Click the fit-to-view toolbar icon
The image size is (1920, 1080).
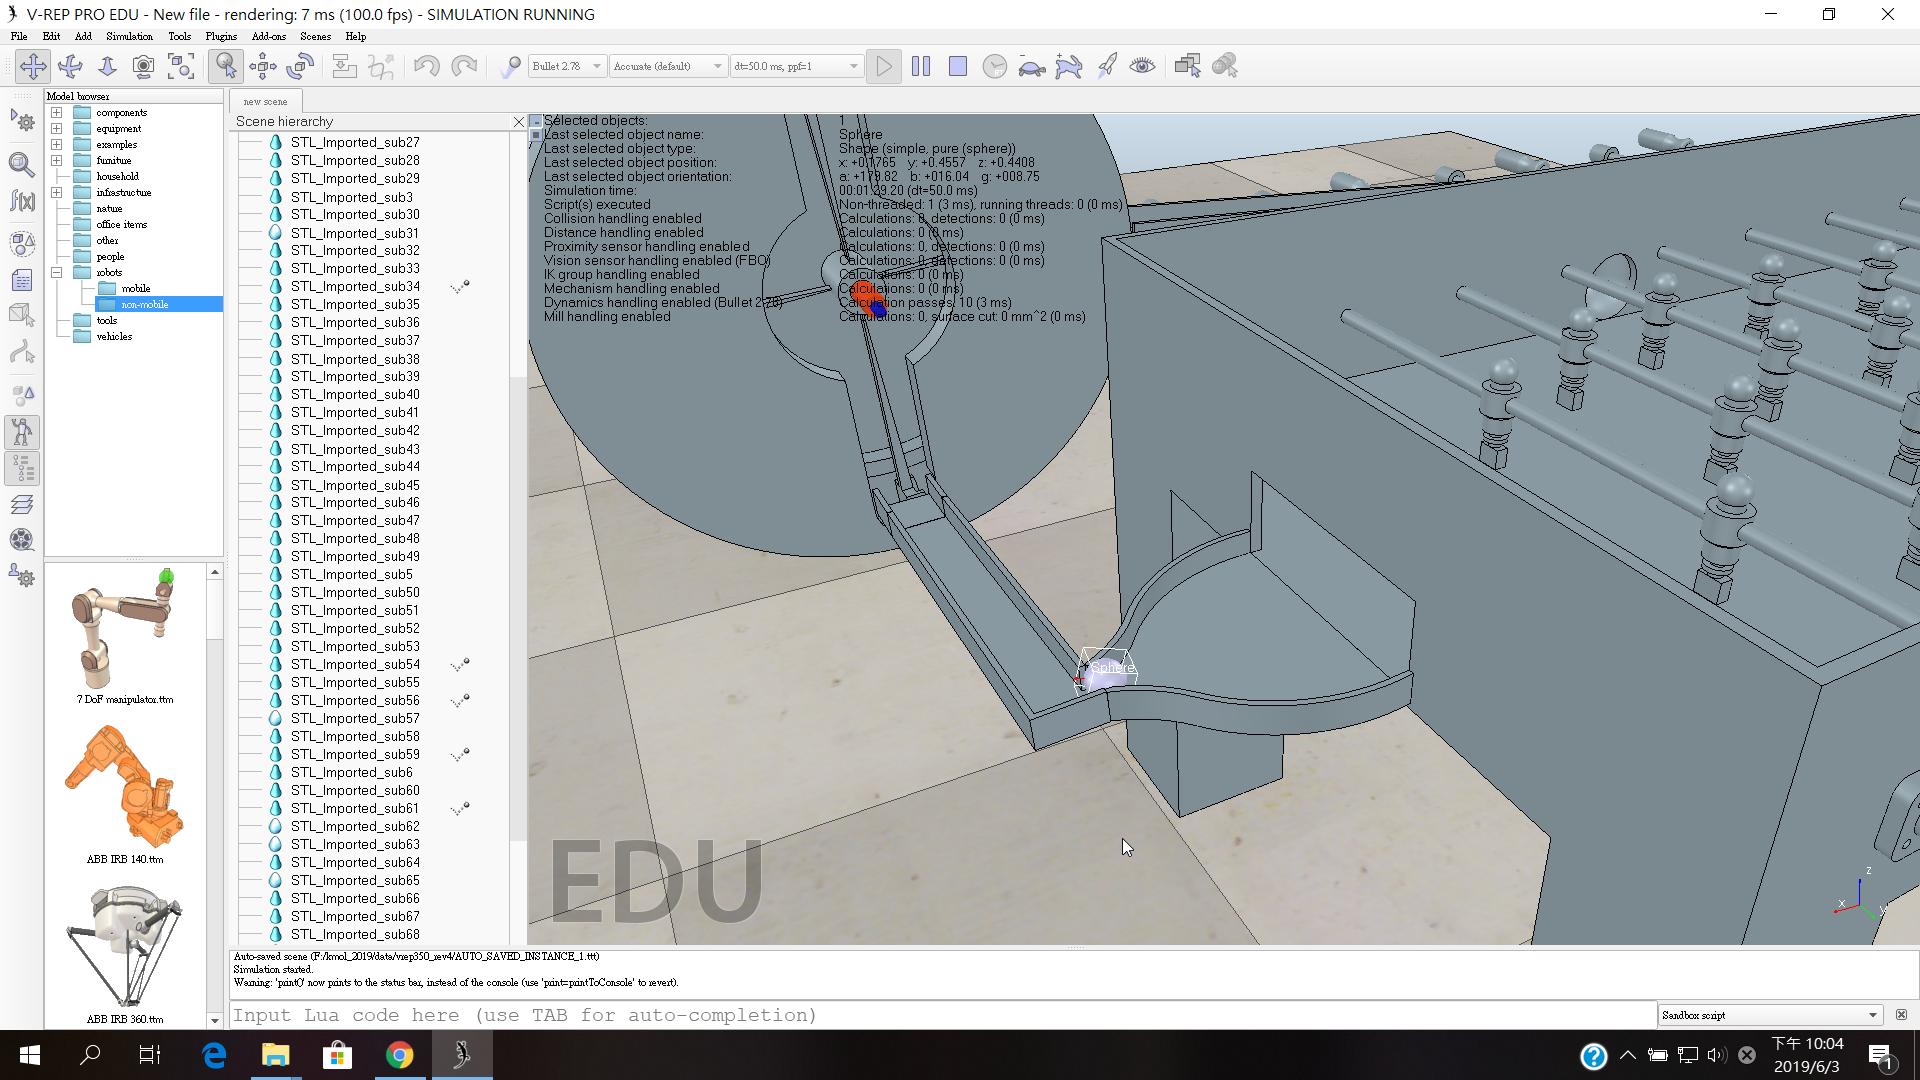(181, 66)
